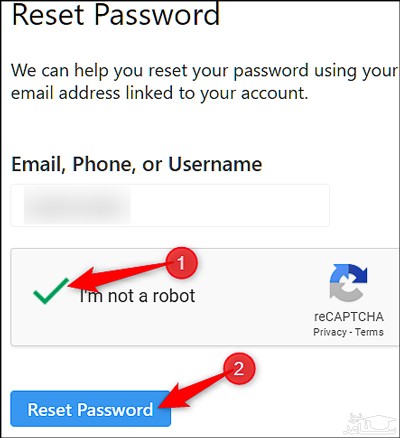
Task: Click the empty right part of the username field
Action: (230, 205)
